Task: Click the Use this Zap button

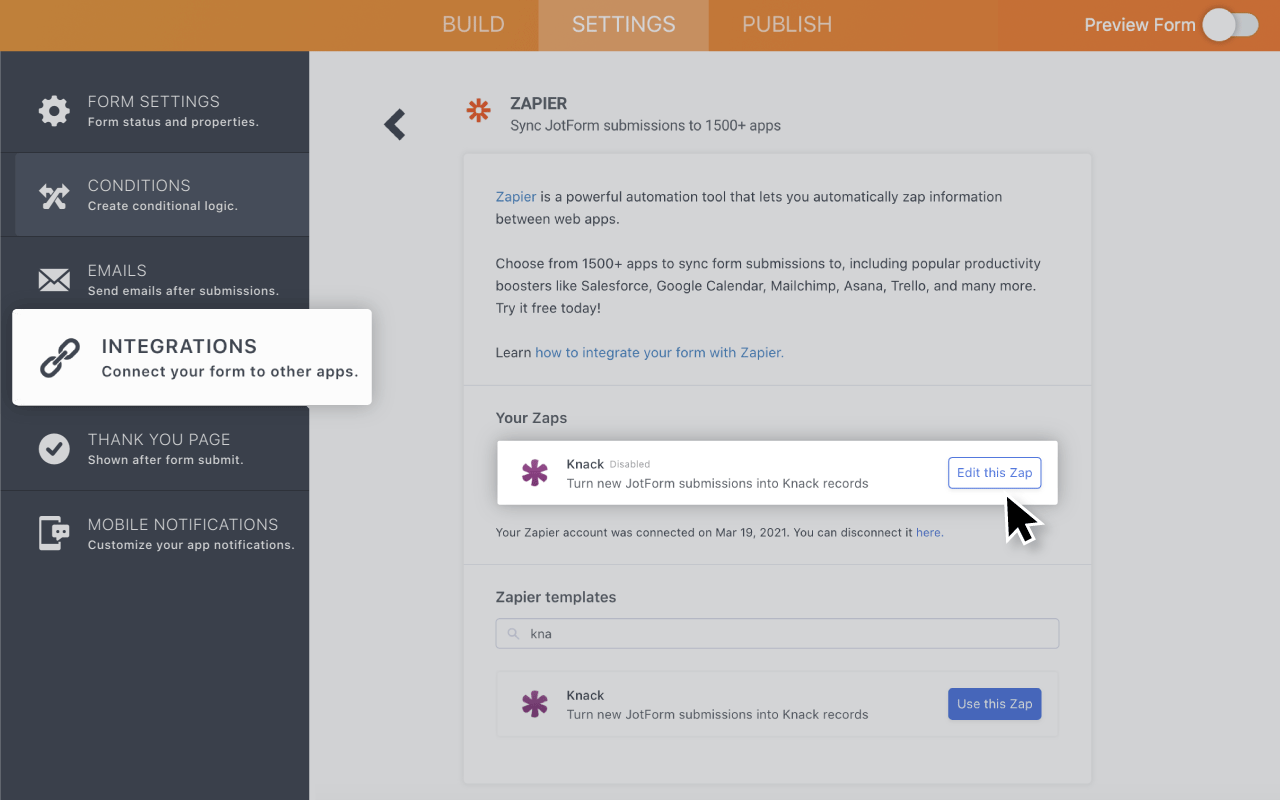Action: click(x=994, y=704)
